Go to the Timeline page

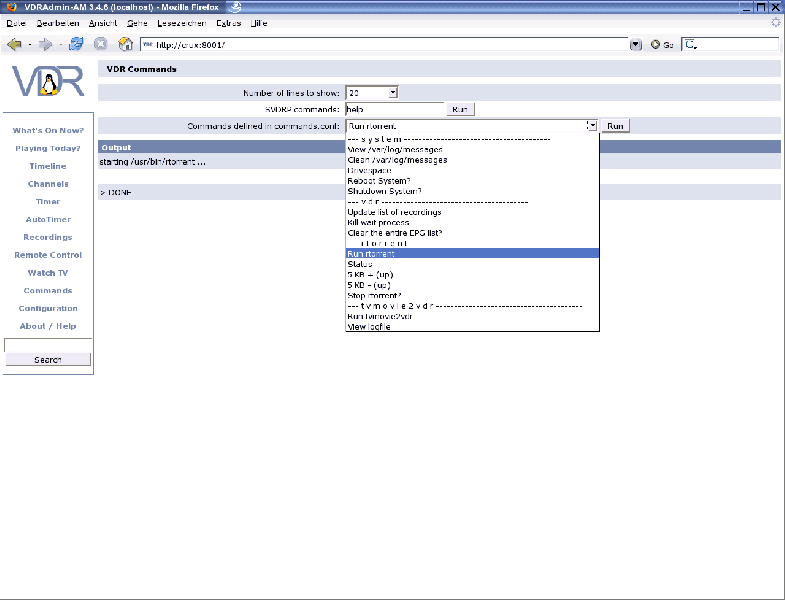tap(48, 166)
